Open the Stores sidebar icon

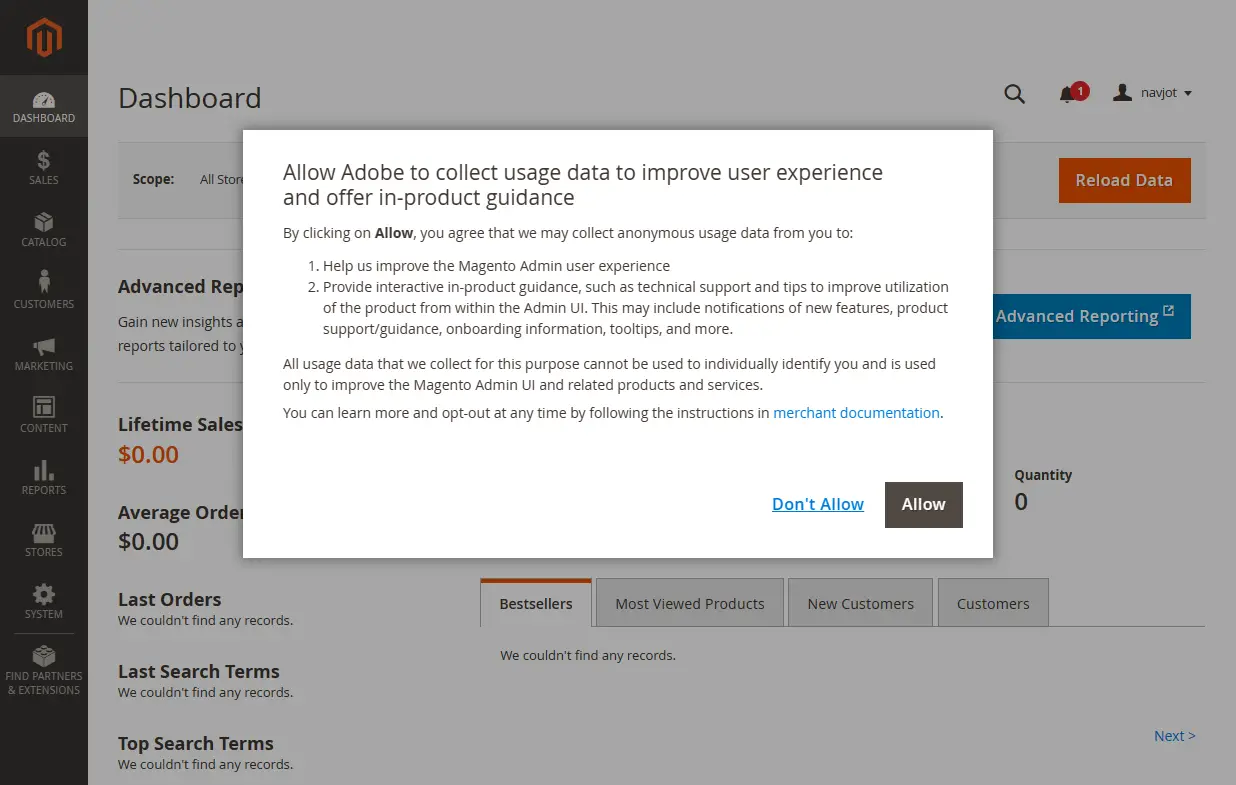[x=44, y=533]
